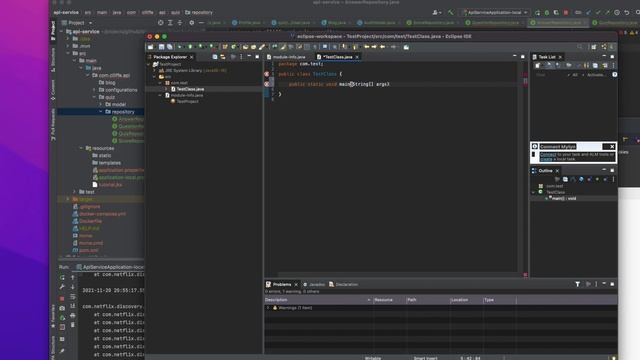Click the hammer Build icon in IntelliJ toolbar
The width and height of the screenshot is (640, 360).
(451, 13)
